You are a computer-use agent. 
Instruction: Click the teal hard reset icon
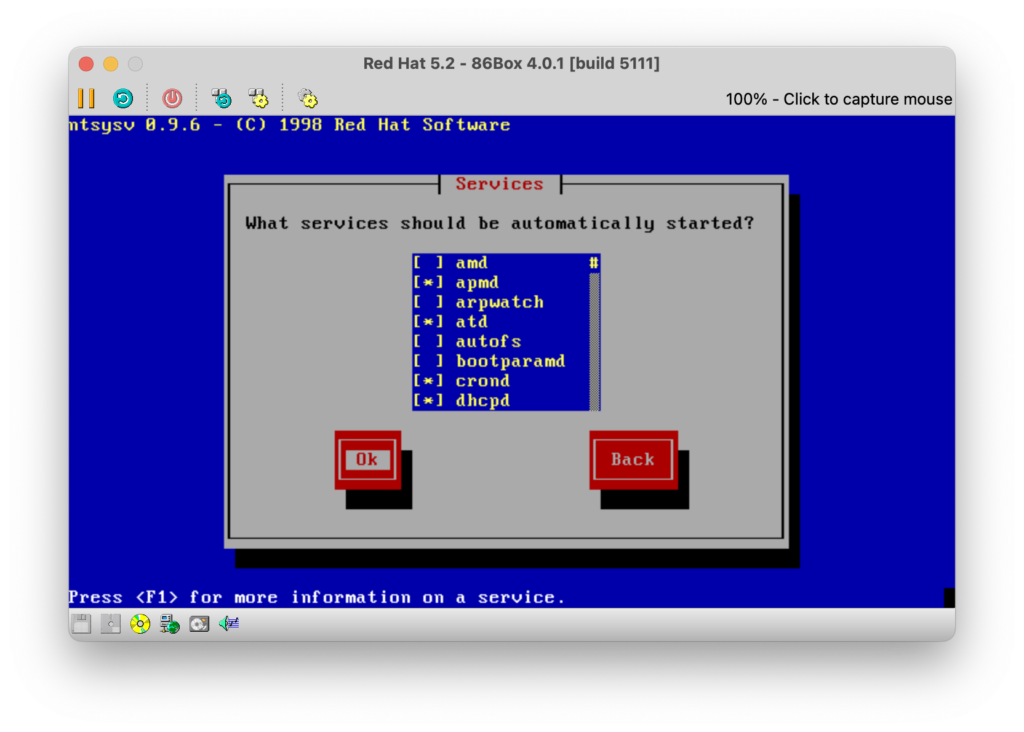(x=123, y=99)
